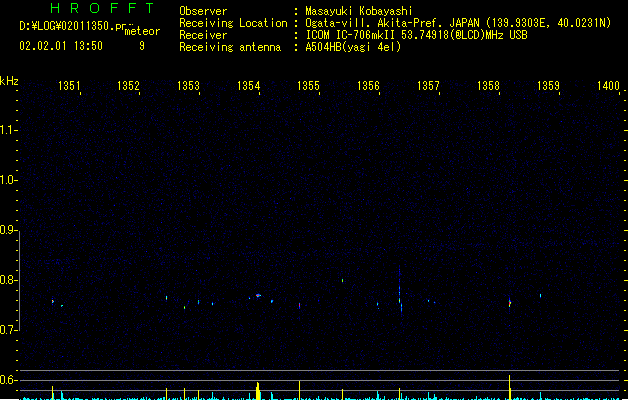This screenshot has width=629, height=400.
Task: Click the 1400 time axis label
Action: click(609, 86)
